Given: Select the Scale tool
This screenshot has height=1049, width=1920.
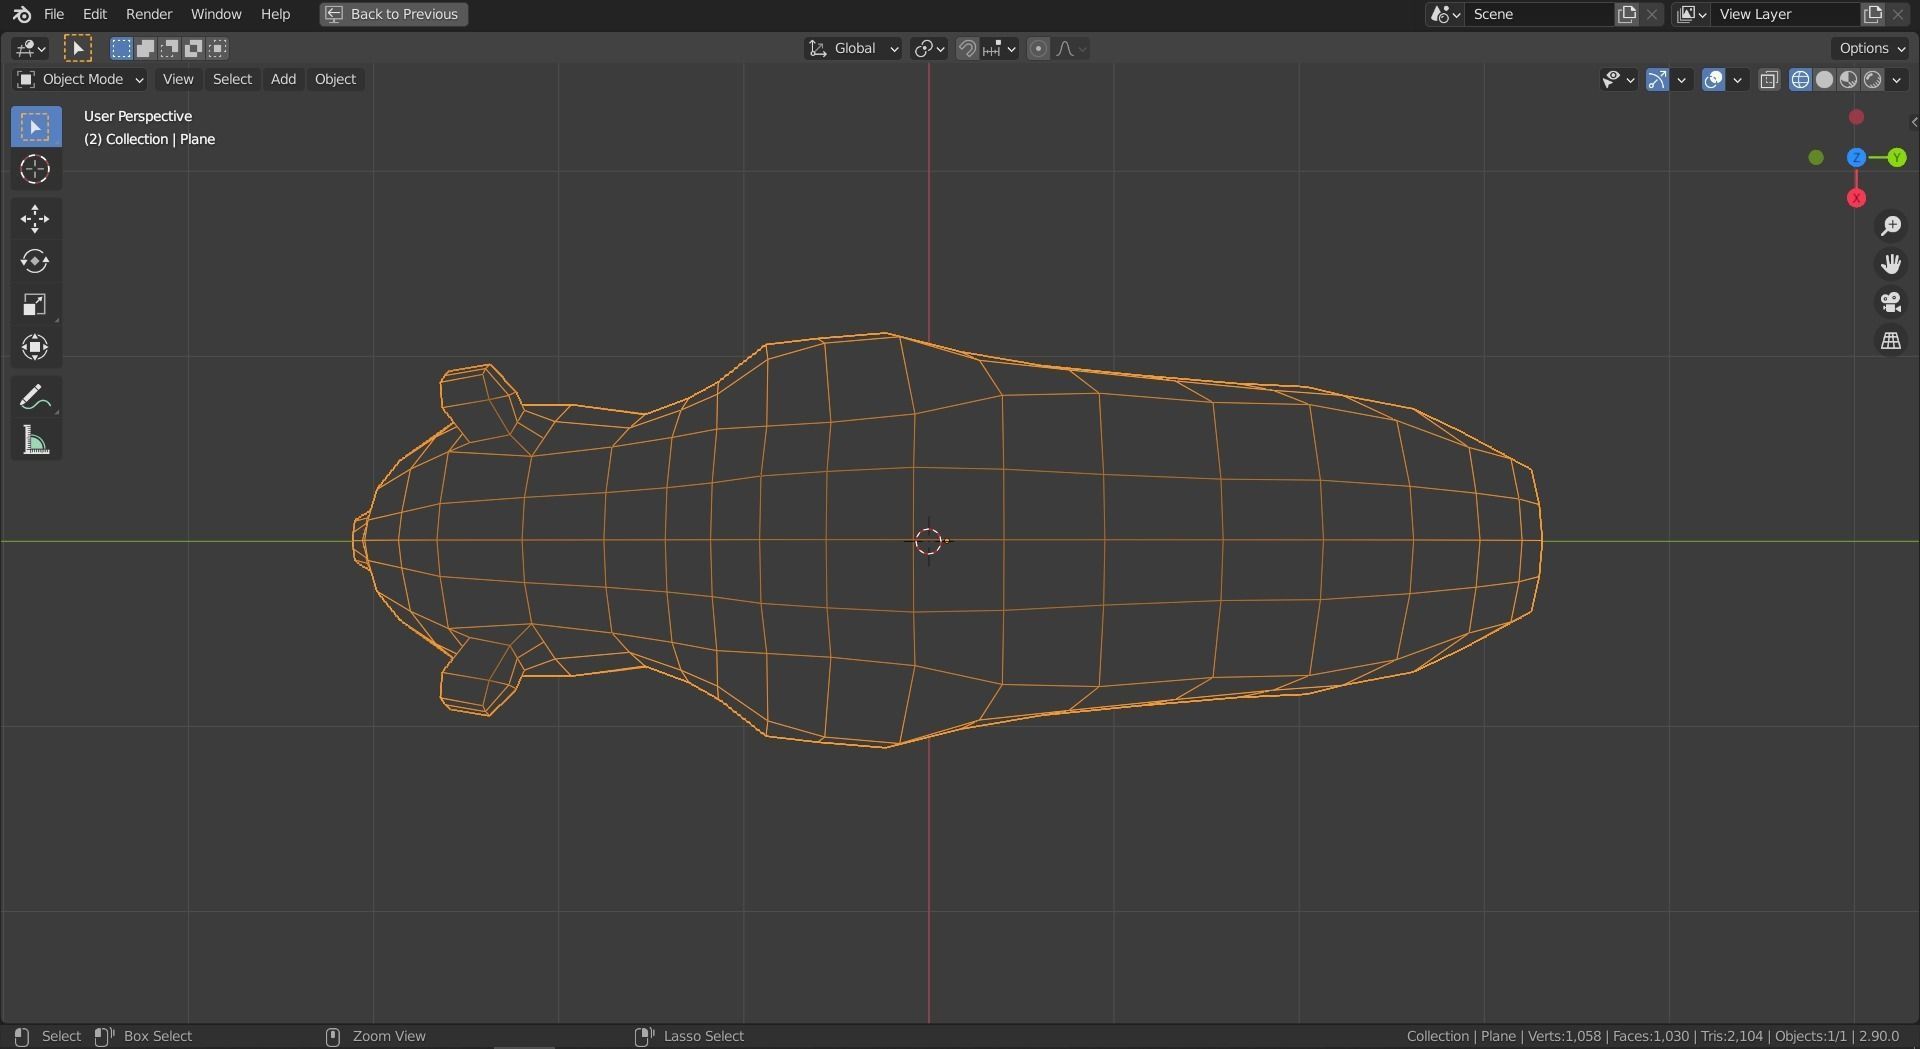Looking at the screenshot, I should (35, 305).
